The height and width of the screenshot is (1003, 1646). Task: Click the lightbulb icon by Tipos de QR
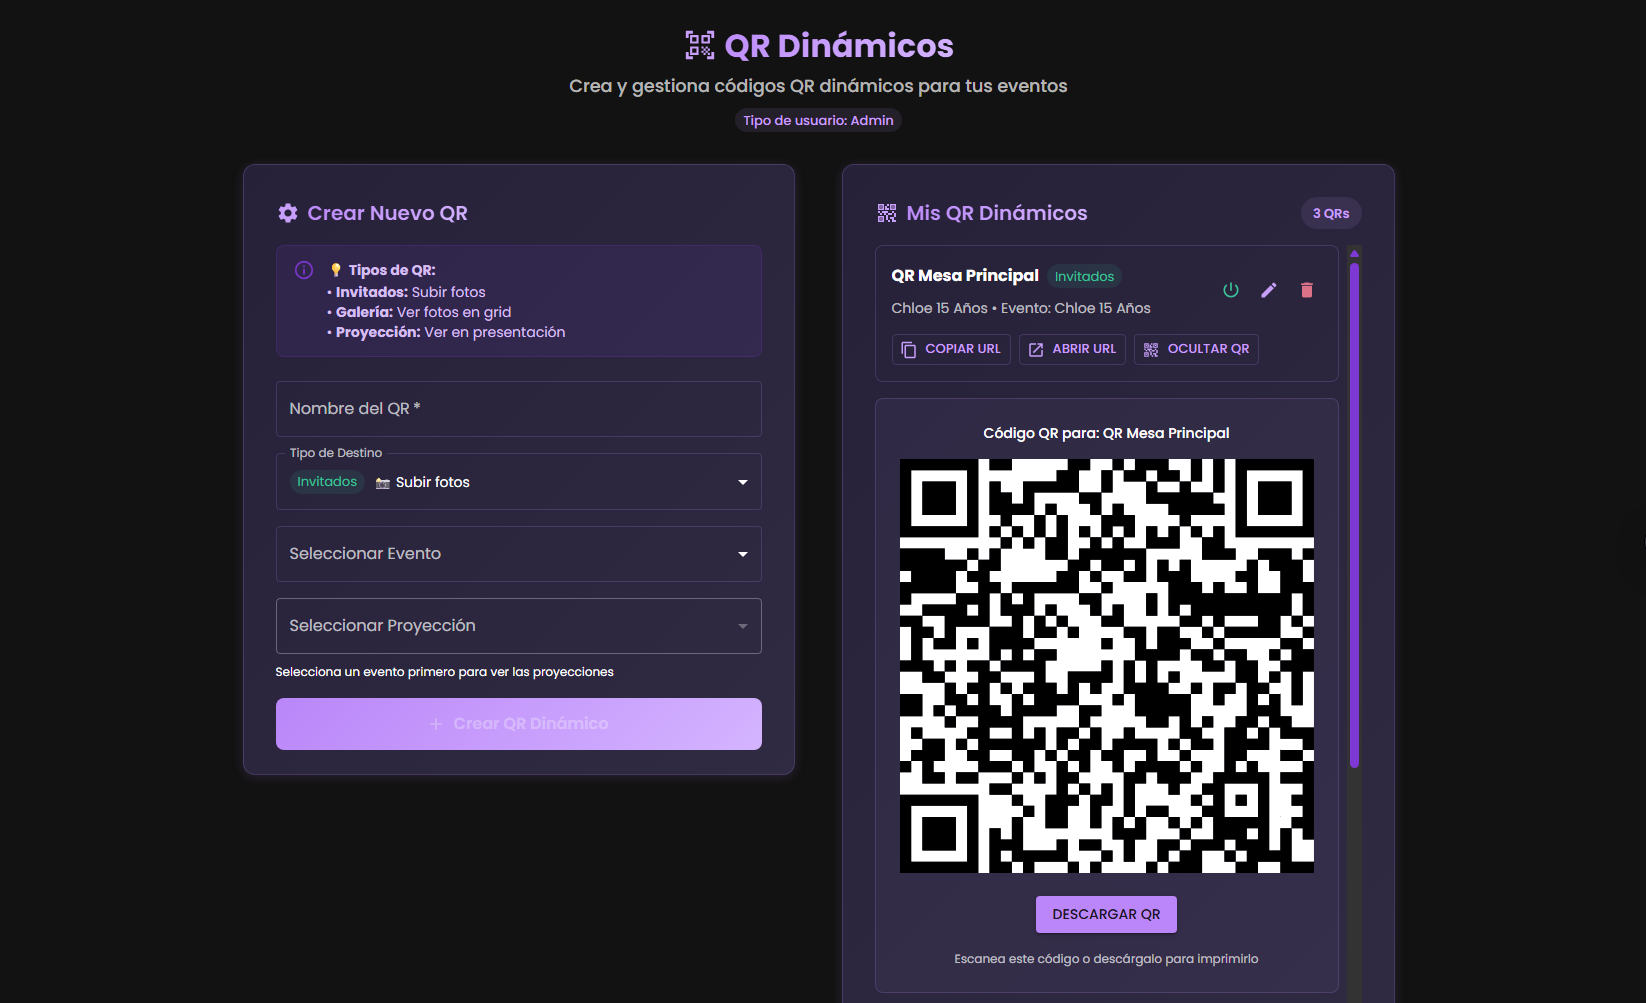click(x=336, y=270)
